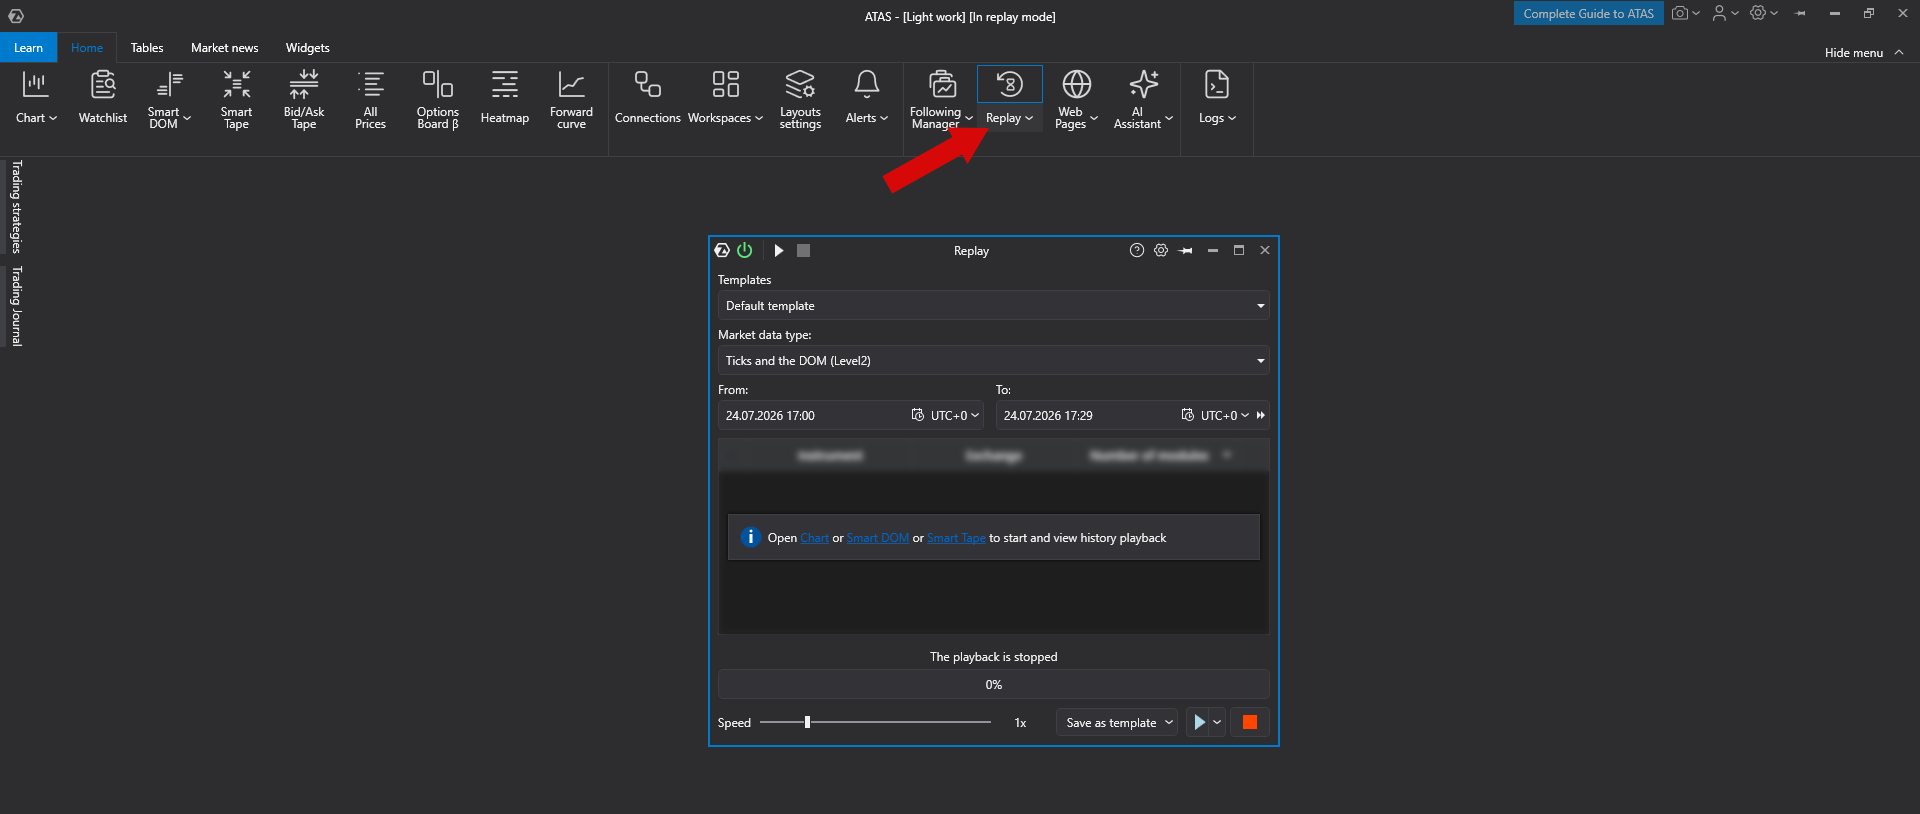Change the To time zone UTC+0
The image size is (1920, 814).
tap(1225, 416)
